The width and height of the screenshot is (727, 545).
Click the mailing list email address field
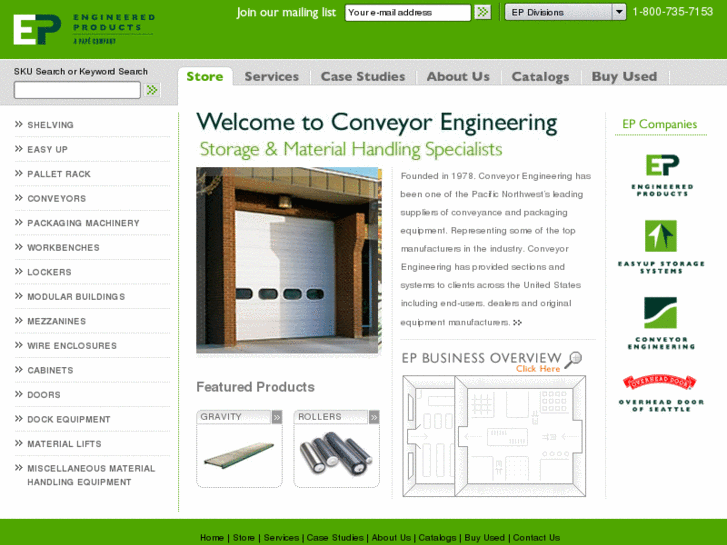coord(408,13)
